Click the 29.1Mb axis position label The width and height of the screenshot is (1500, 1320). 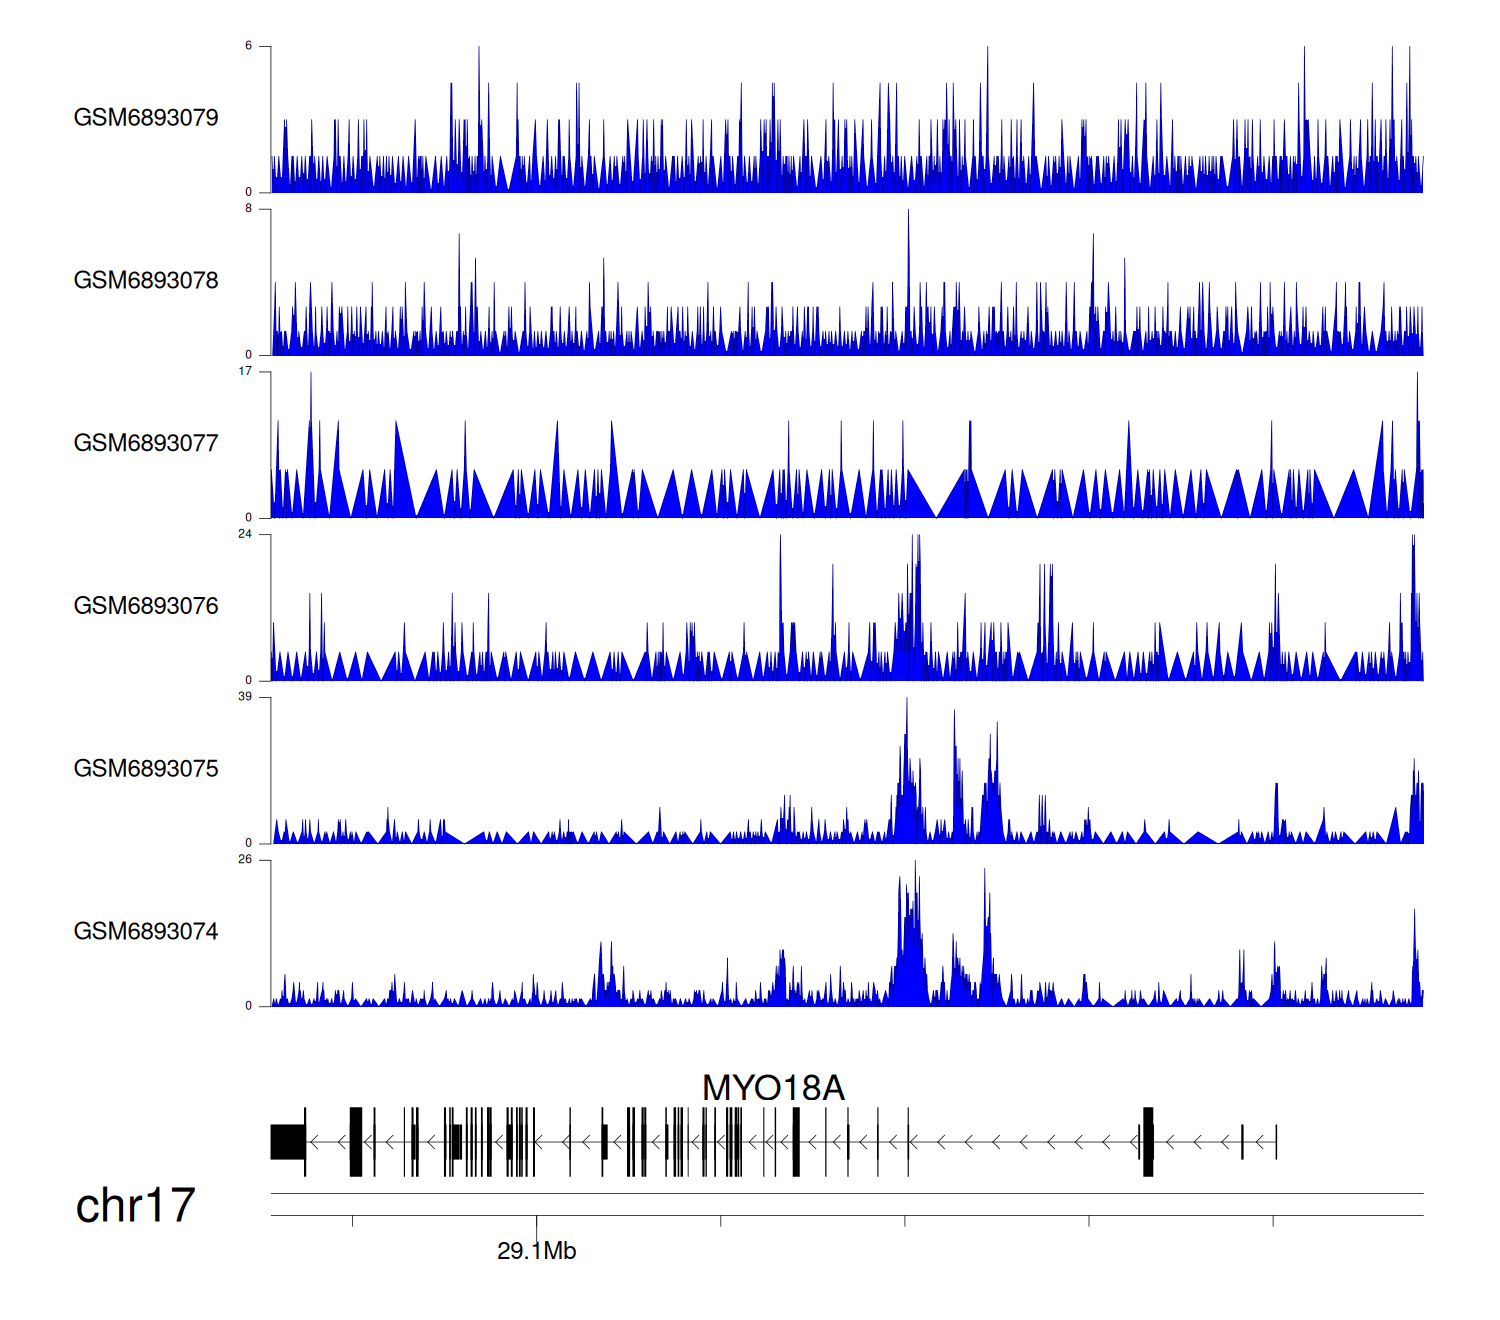(x=536, y=1251)
